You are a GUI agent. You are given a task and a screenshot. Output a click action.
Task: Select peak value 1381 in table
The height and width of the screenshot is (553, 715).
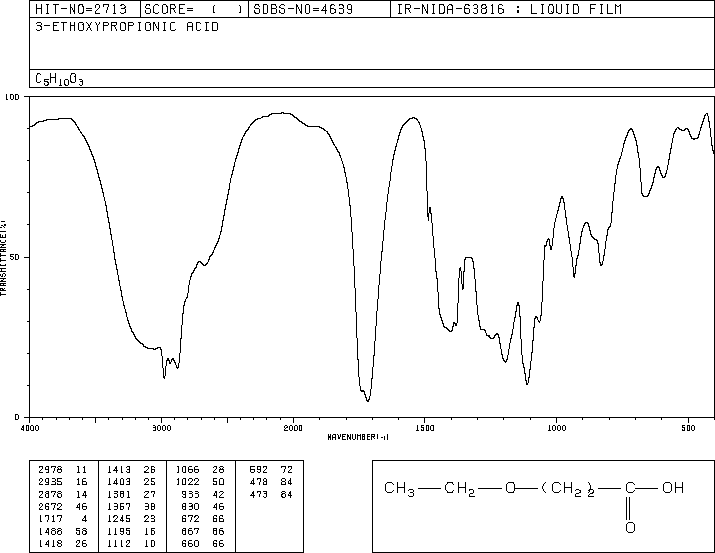tap(119, 494)
